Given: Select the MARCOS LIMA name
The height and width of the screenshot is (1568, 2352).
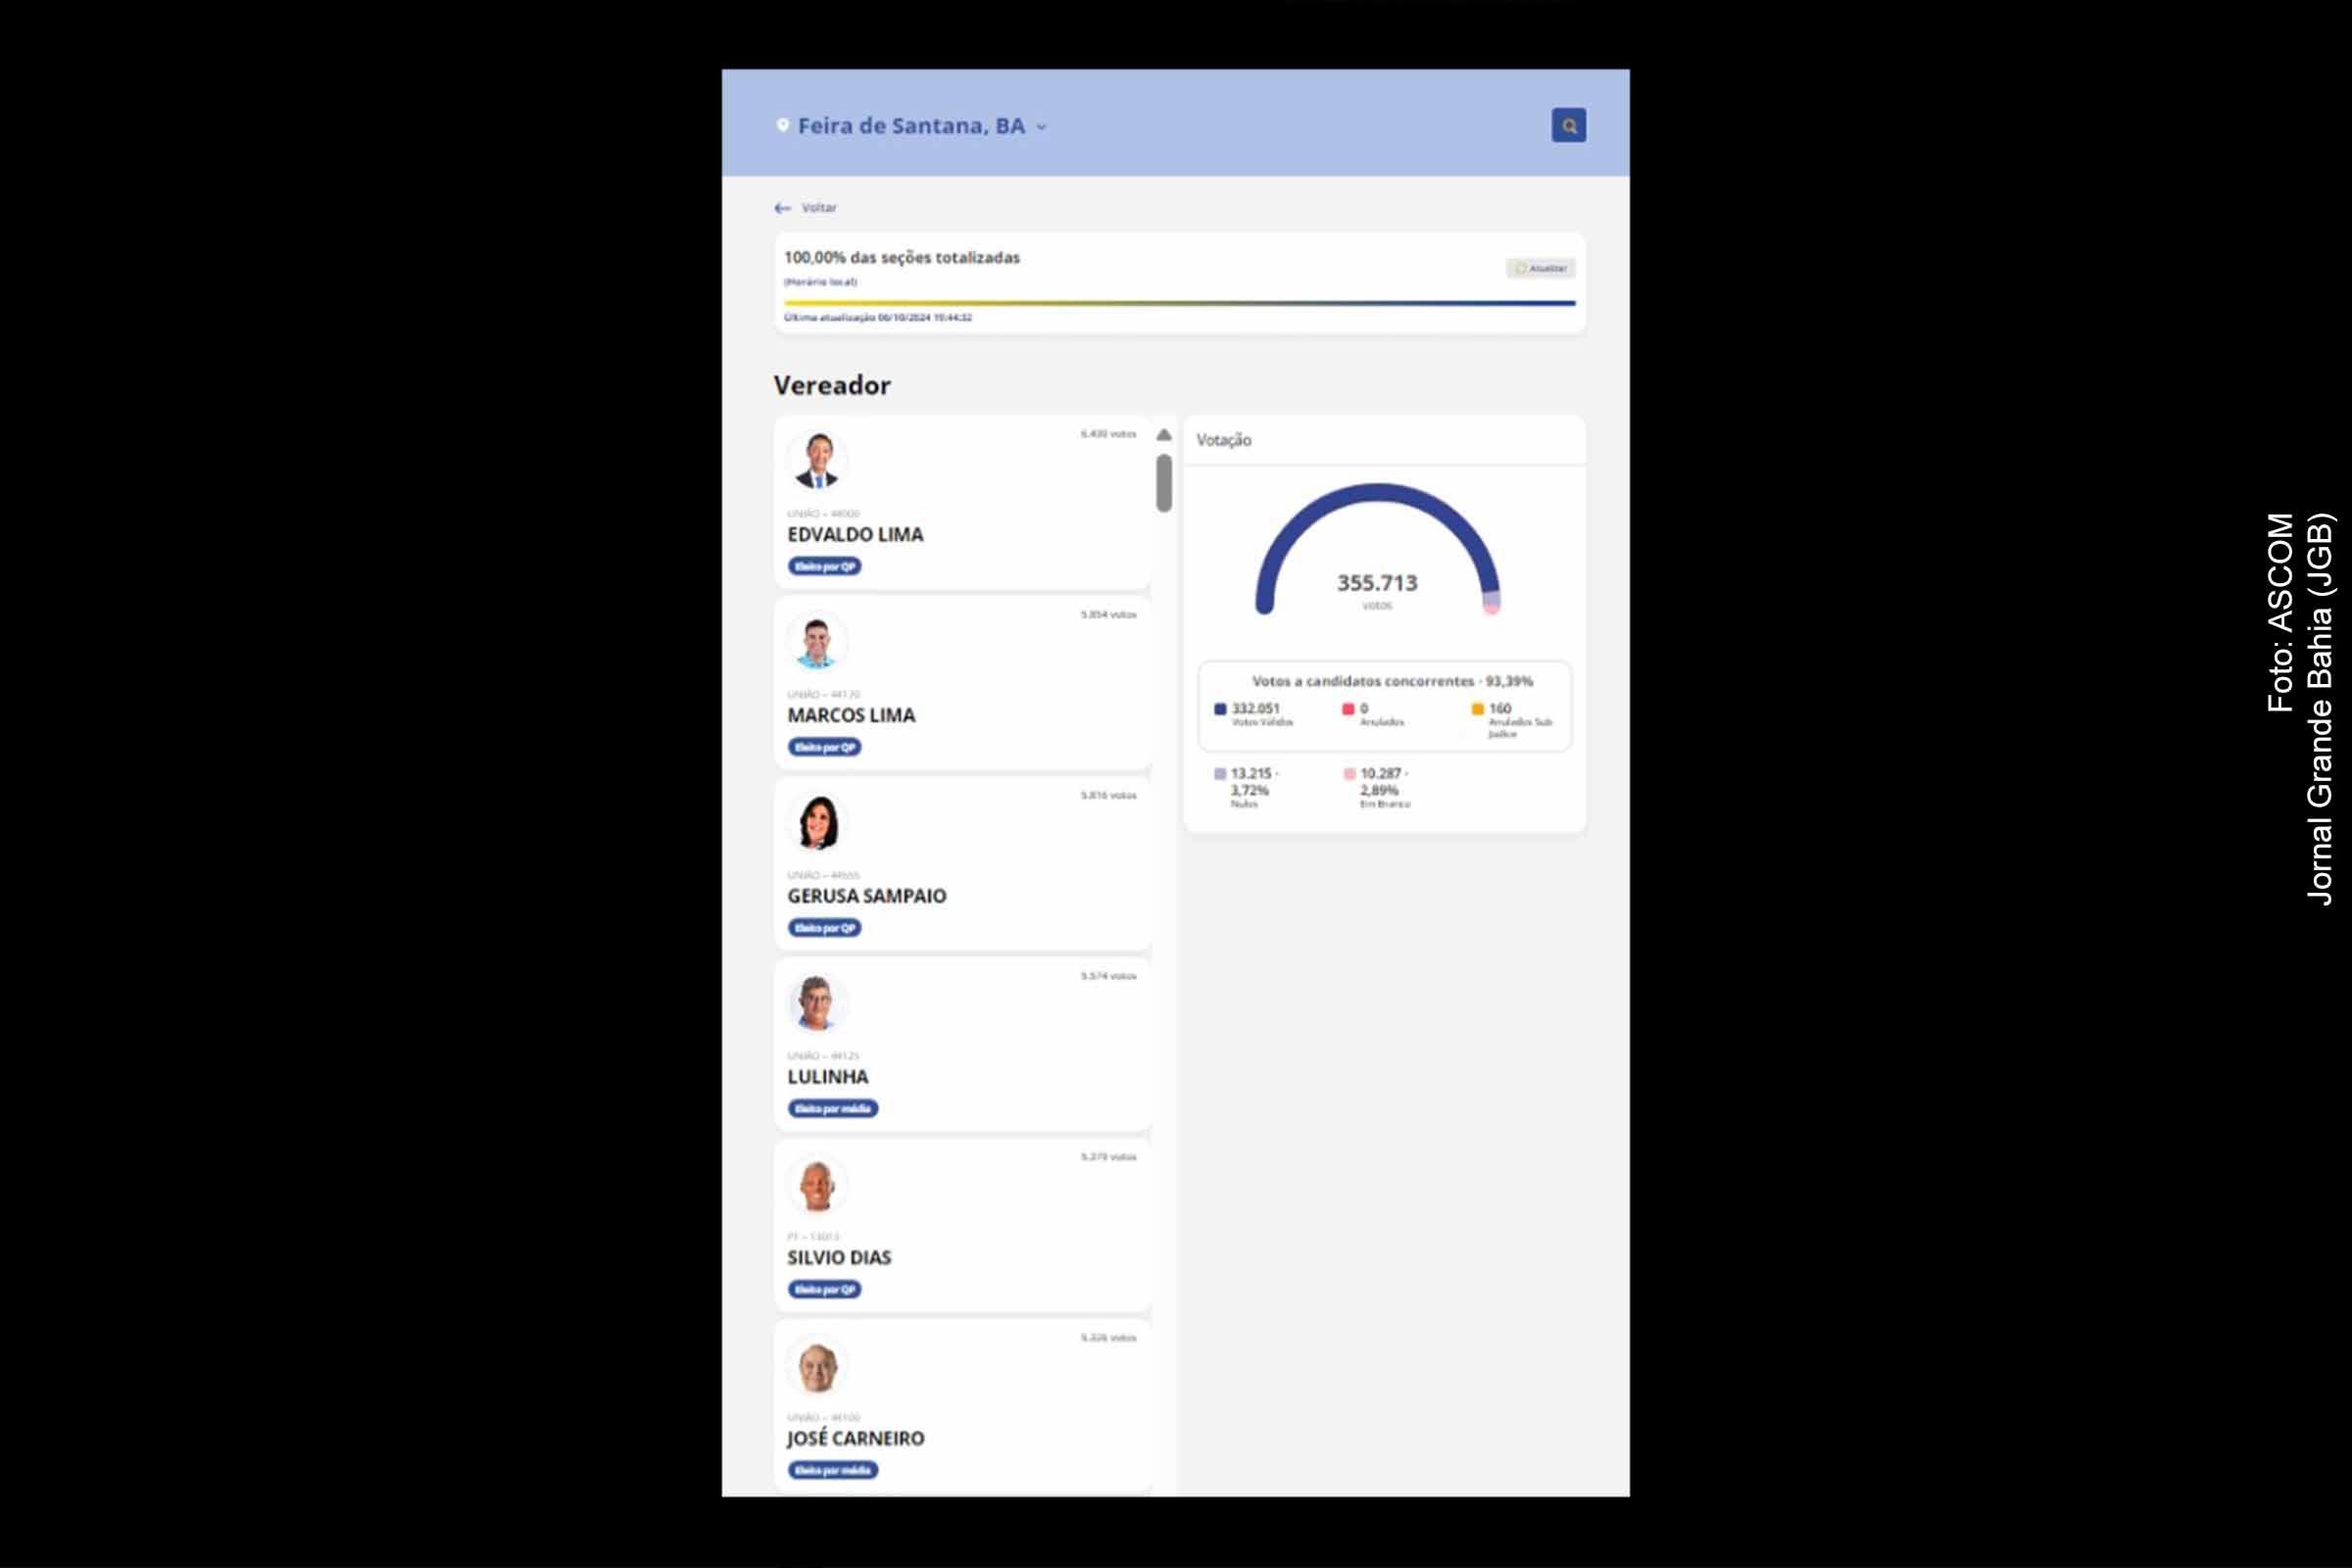Looking at the screenshot, I should pos(851,716).
